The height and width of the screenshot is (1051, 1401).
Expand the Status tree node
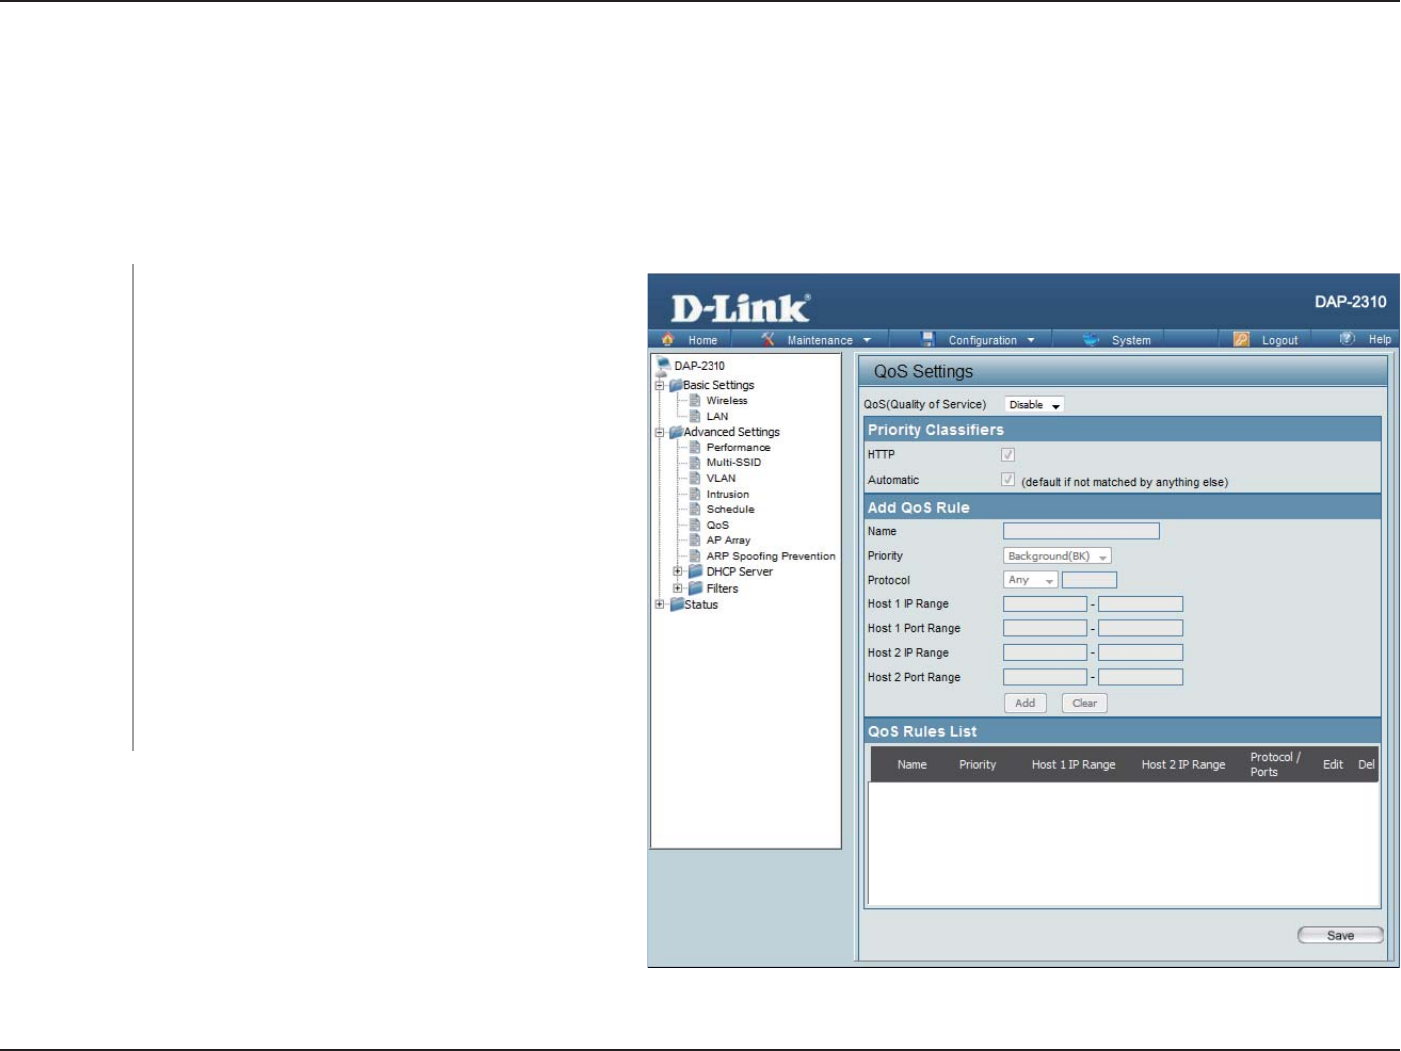point(660,604)
